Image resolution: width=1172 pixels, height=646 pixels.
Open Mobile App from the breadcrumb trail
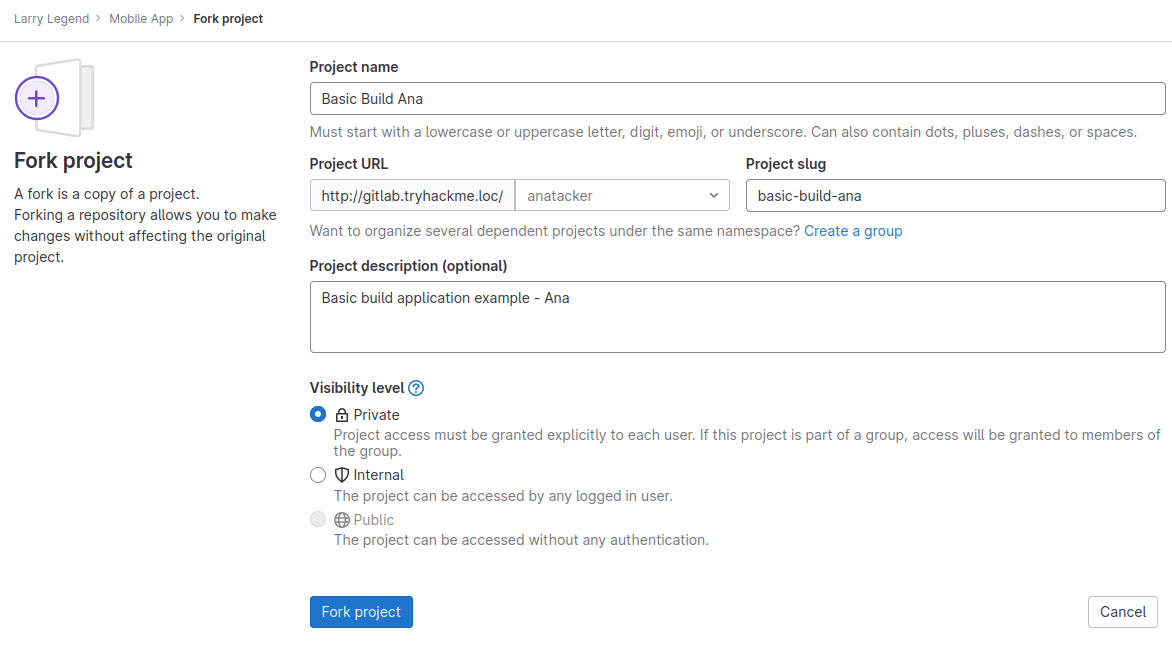140,18
